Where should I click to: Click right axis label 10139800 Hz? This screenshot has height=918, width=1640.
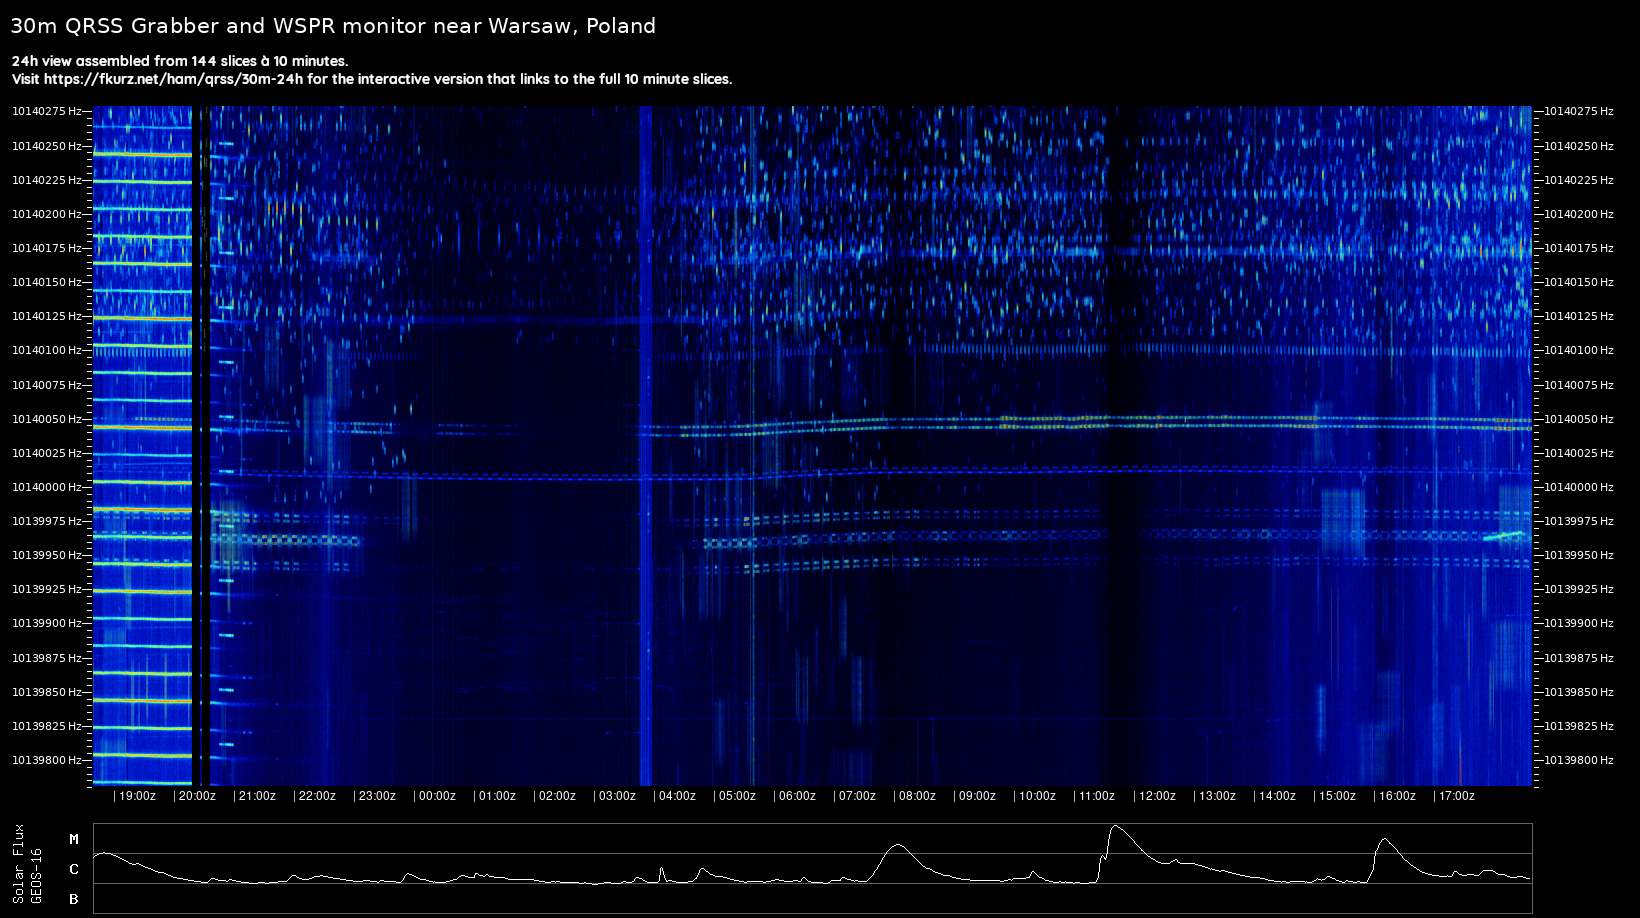point(1579,760)
